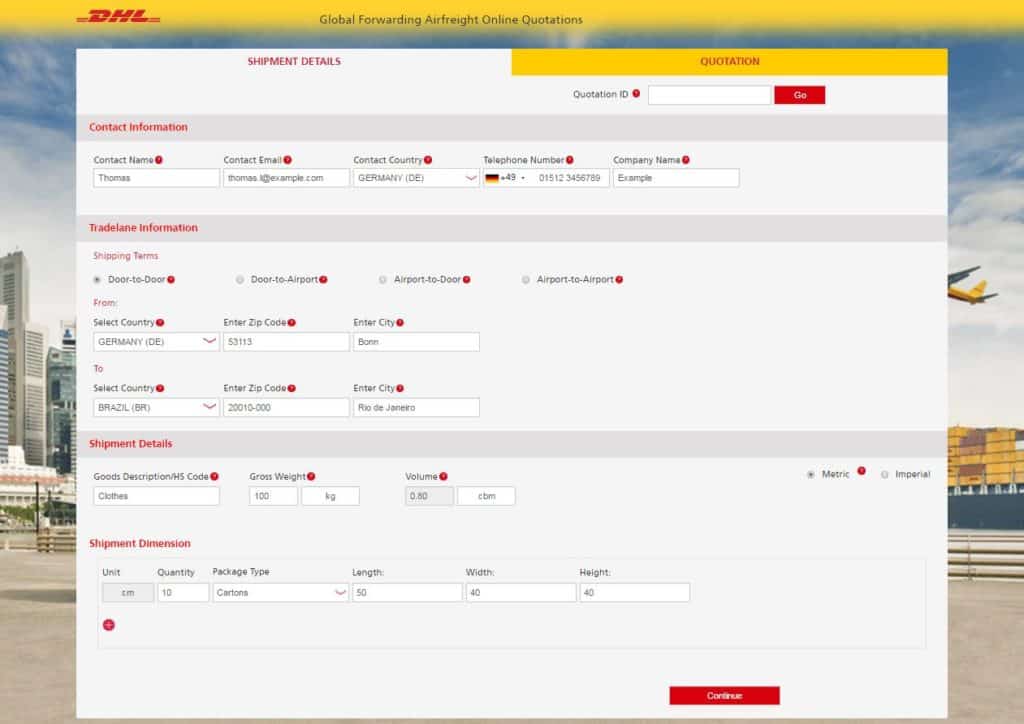Open help for Contact Name field
1024x724 pixels.
click(x=160, y=159)
